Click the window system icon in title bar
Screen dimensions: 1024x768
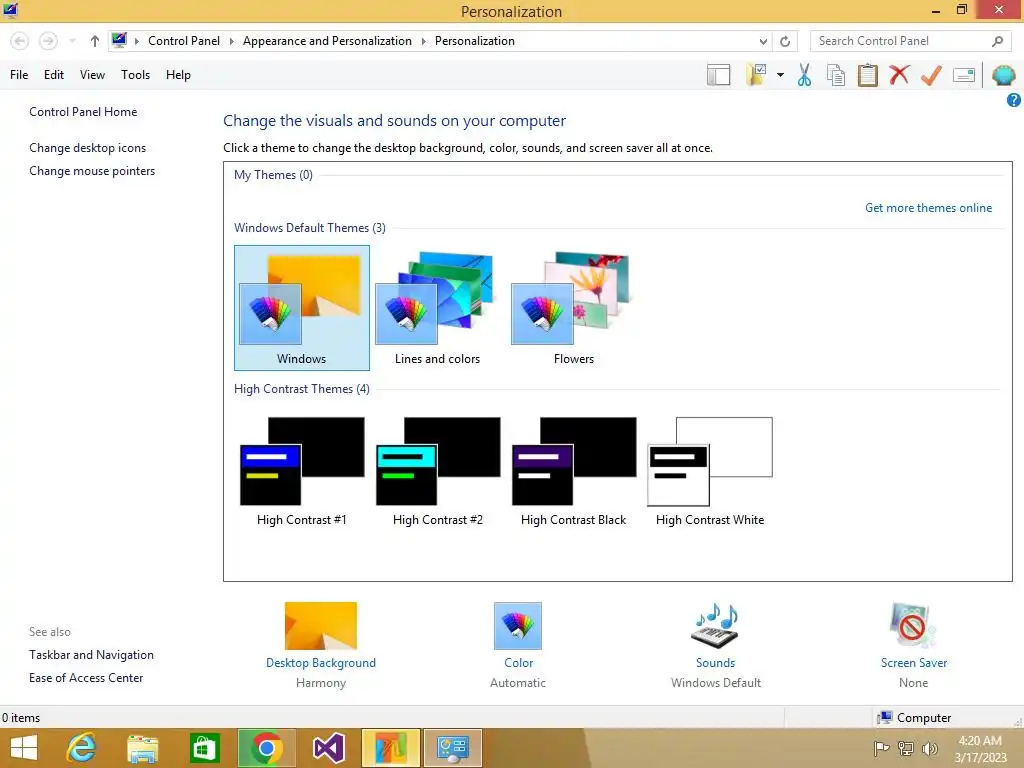(x=10, y=10)
